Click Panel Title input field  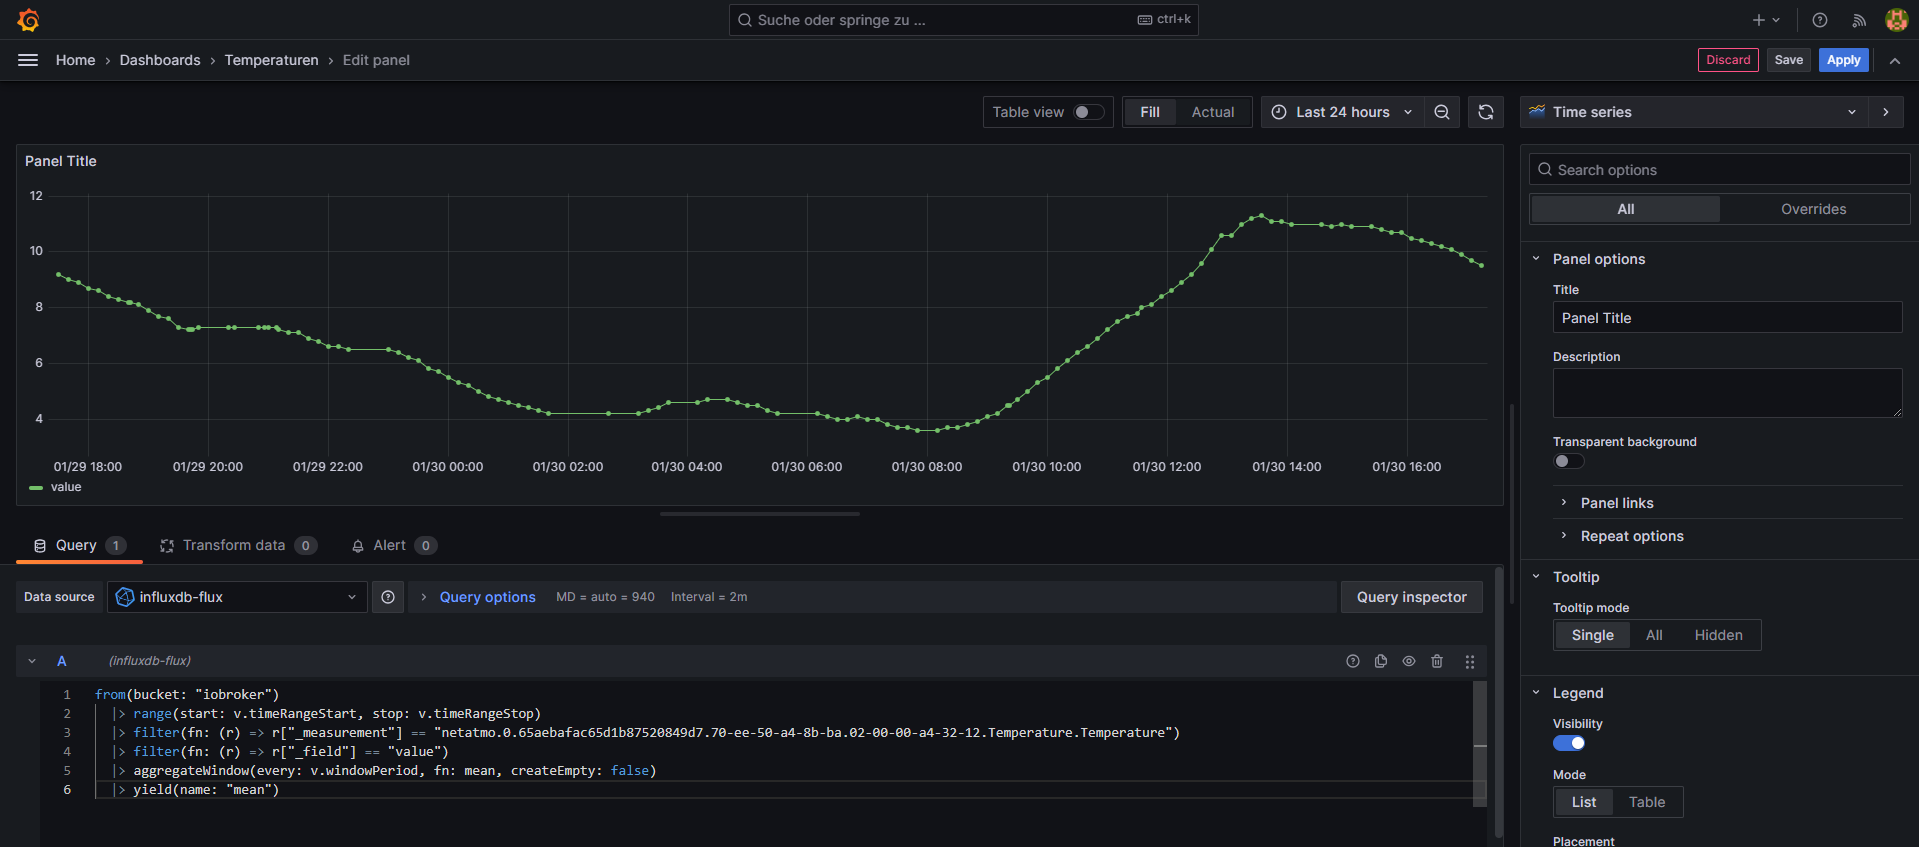tap(1727, 318)
